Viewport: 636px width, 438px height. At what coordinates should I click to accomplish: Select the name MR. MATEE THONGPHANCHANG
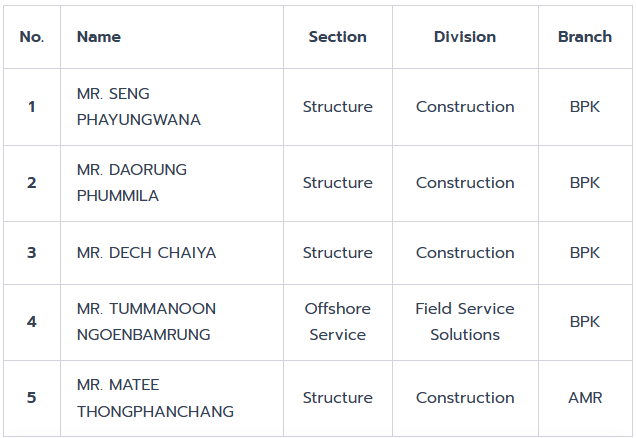click(155, 398)
